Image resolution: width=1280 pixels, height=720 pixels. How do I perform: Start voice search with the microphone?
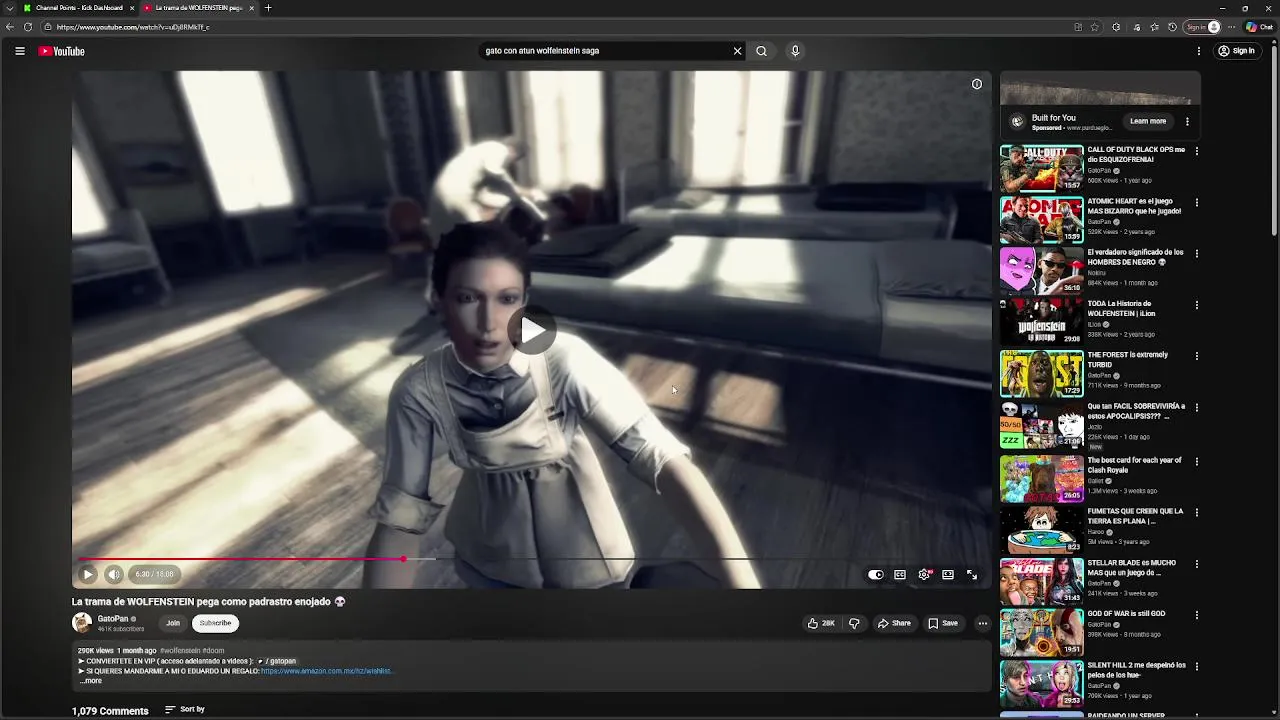click(x=795, y=51)
